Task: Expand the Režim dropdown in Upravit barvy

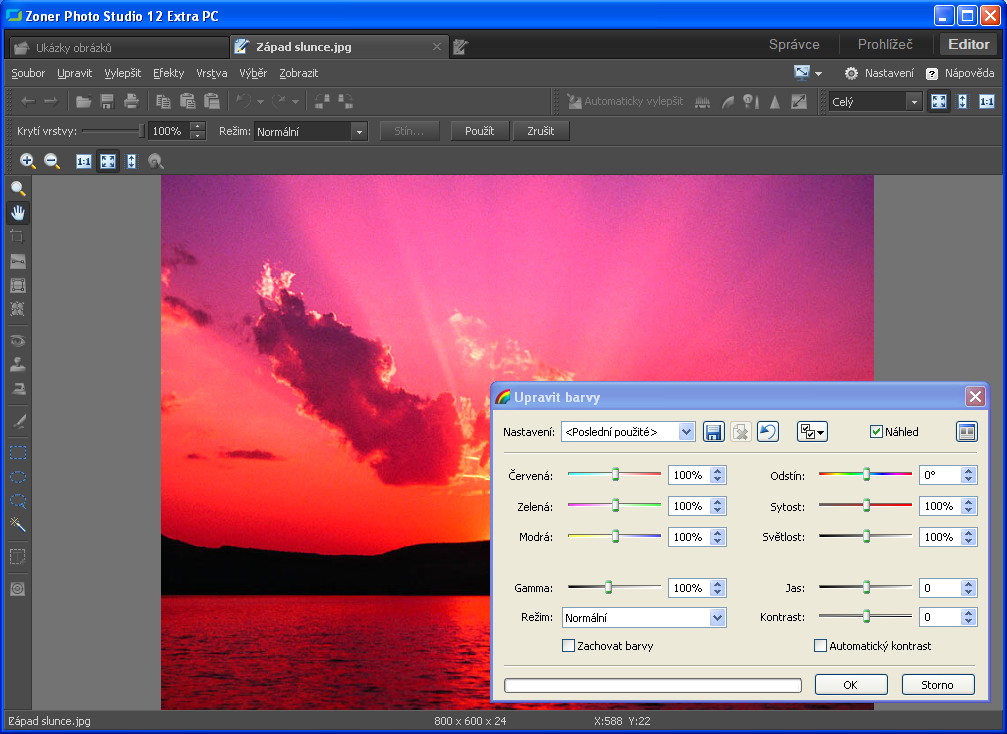Action: pos(717,618)
